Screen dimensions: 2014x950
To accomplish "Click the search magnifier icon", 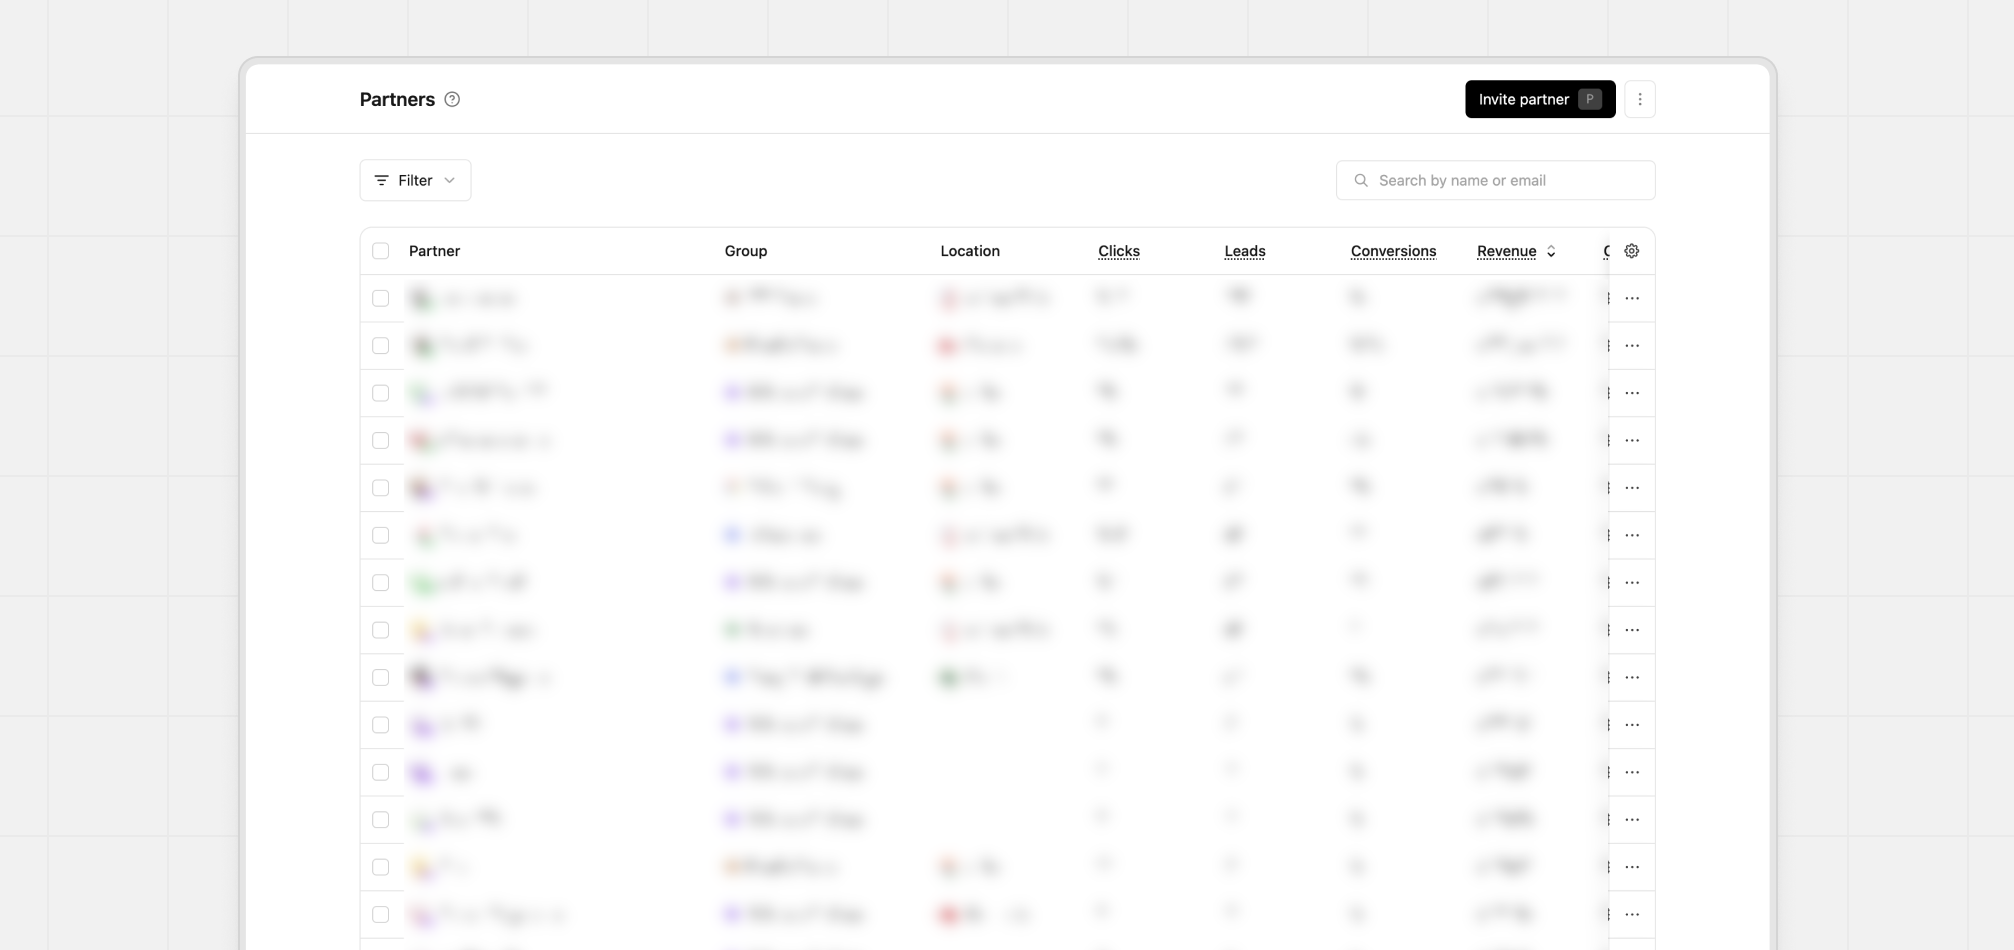I will tap(1360, 180).
